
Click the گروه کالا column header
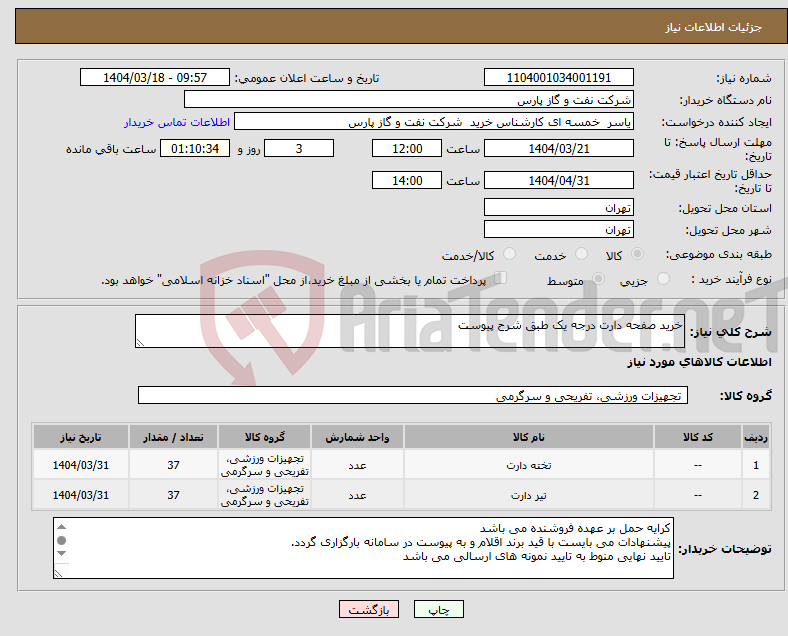pos(264,437)
